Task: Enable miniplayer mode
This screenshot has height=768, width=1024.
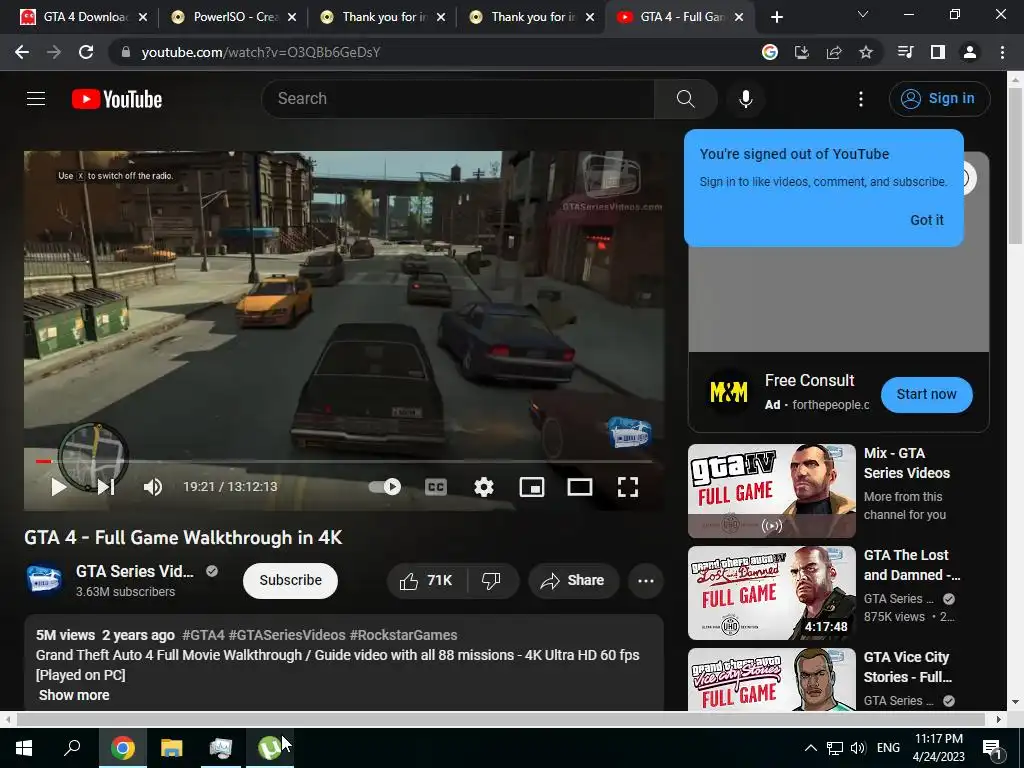Action: tap(532, 487)
